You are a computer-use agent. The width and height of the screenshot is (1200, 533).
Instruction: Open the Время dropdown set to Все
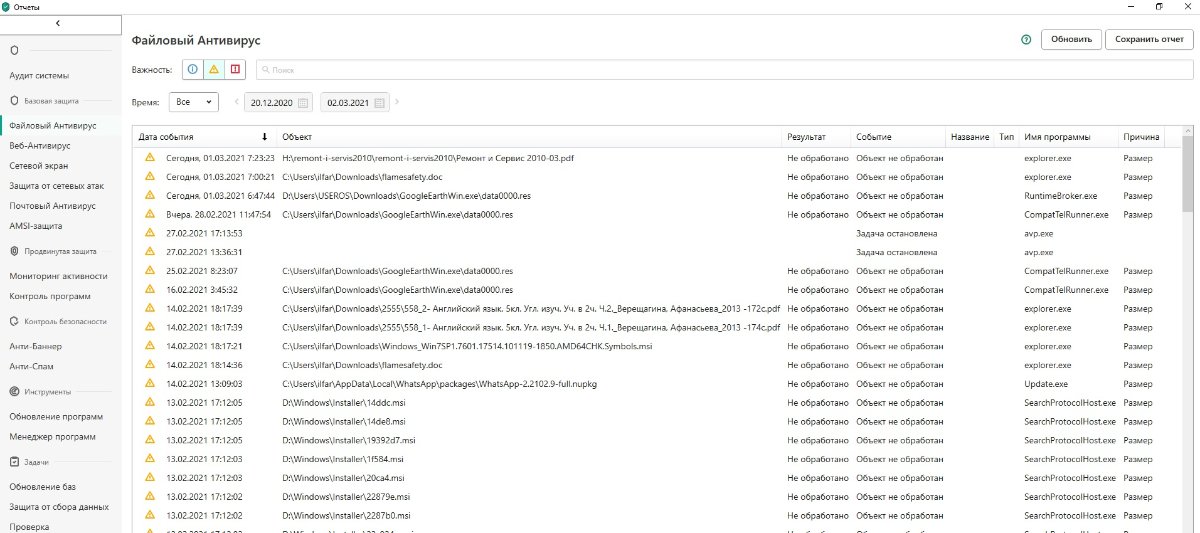[193, 102]
